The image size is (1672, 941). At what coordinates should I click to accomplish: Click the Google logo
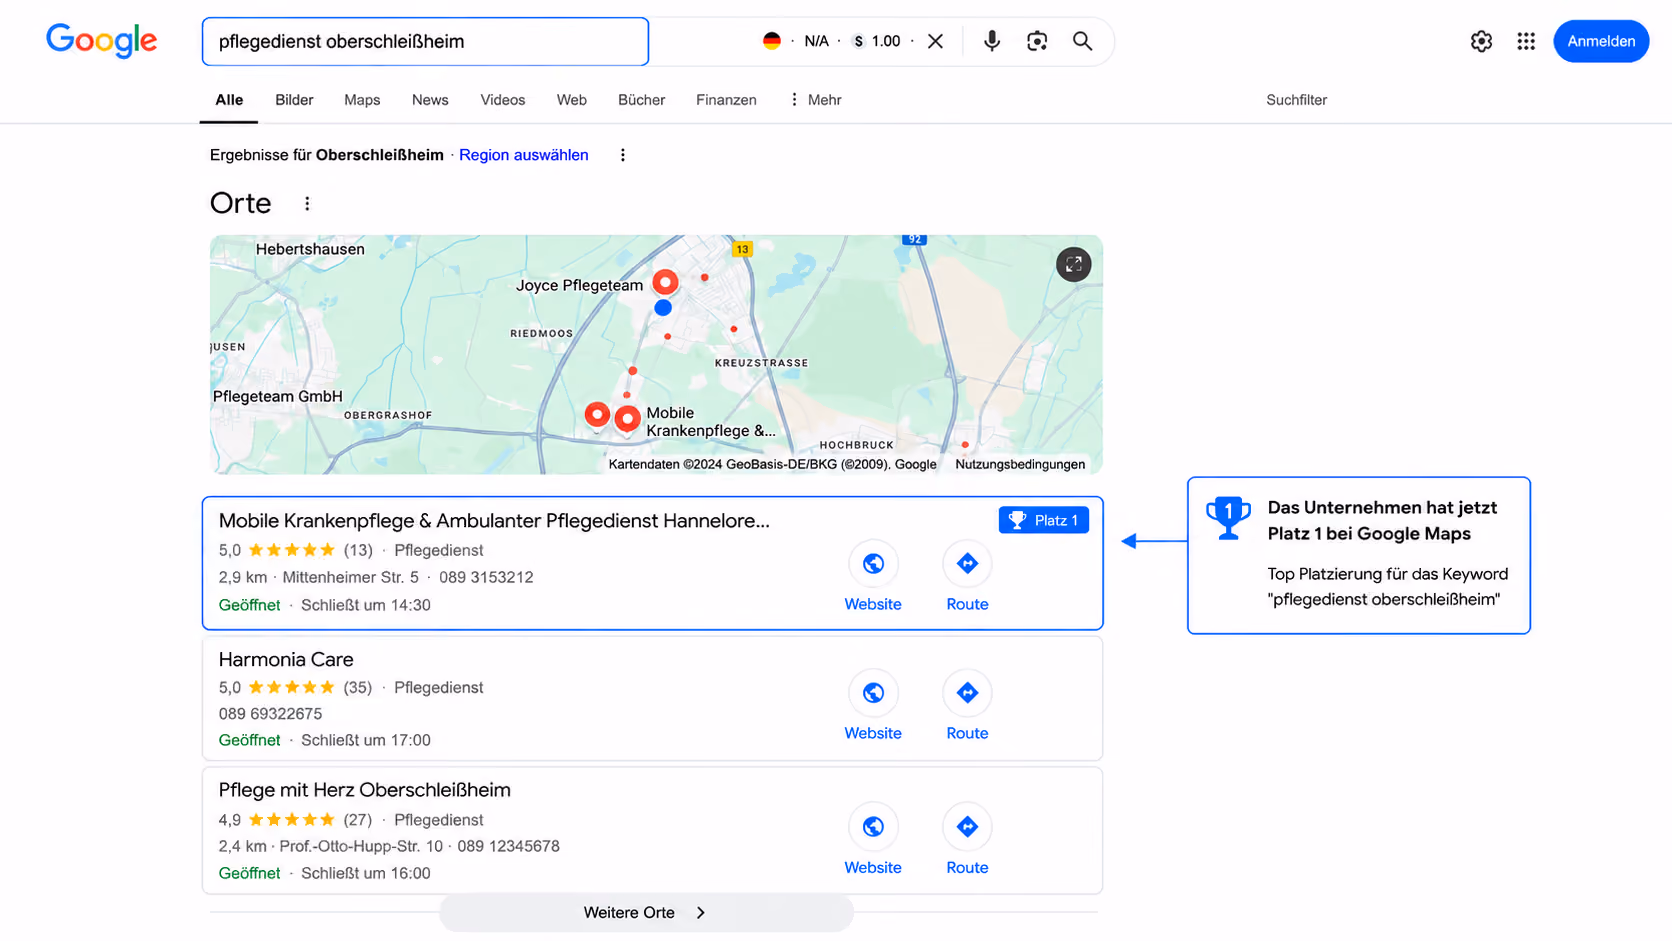click(x=101, y=41)
